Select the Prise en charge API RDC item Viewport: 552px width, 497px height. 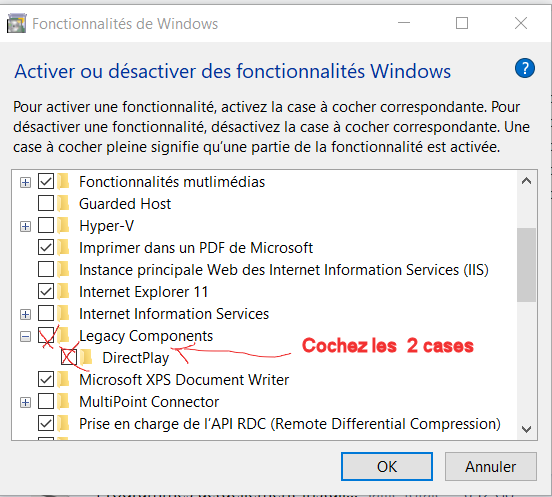[290, 424]
